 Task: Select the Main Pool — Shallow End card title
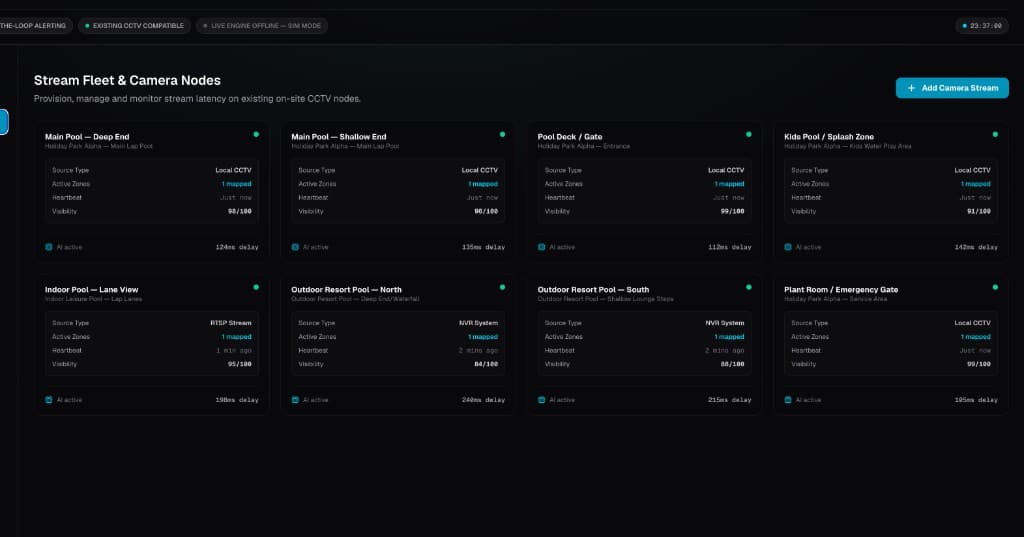pyautogui.click(x=339, y=137)
